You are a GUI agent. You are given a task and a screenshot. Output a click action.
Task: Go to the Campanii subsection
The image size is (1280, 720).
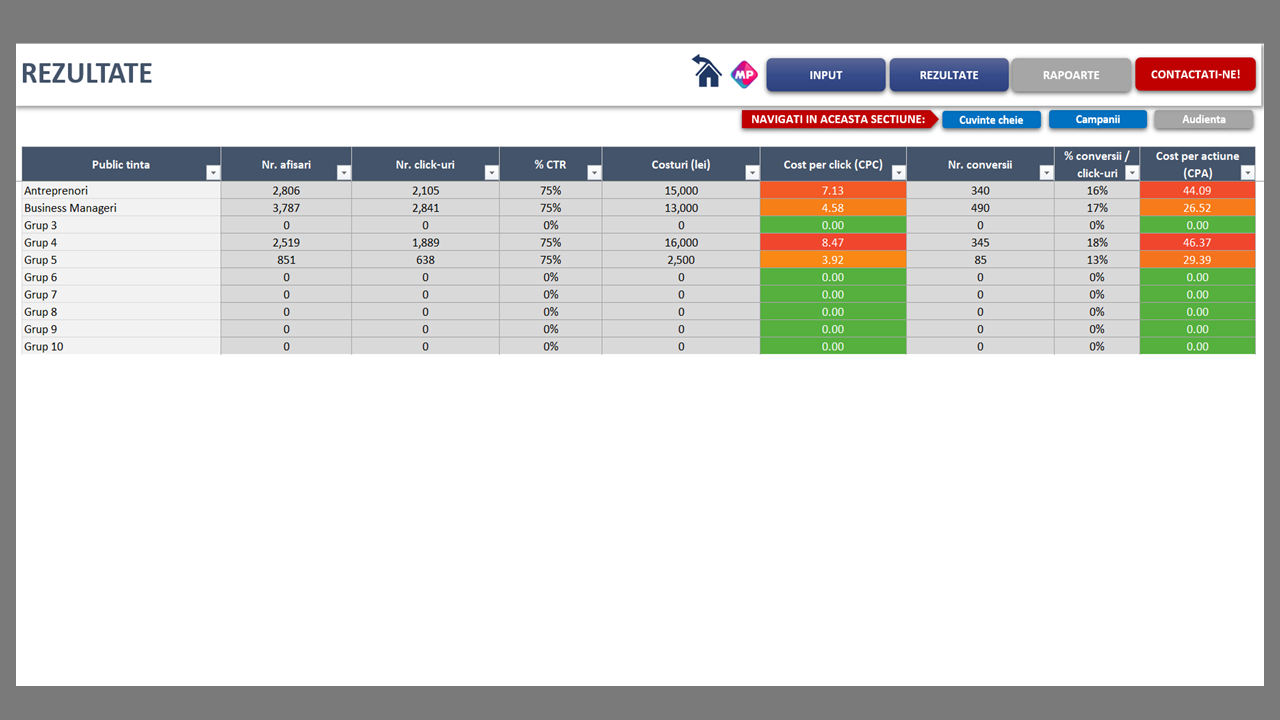click(x=1097, y=120)
